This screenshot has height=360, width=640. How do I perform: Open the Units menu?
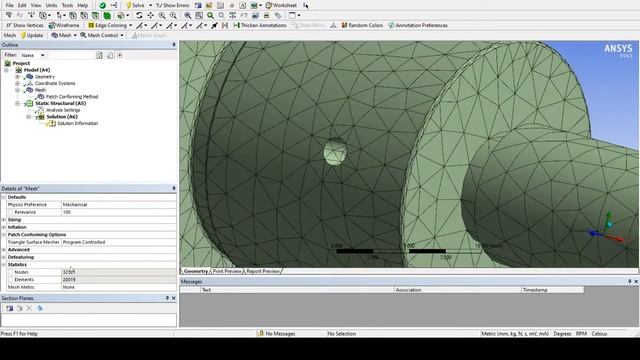pos(51,5)
